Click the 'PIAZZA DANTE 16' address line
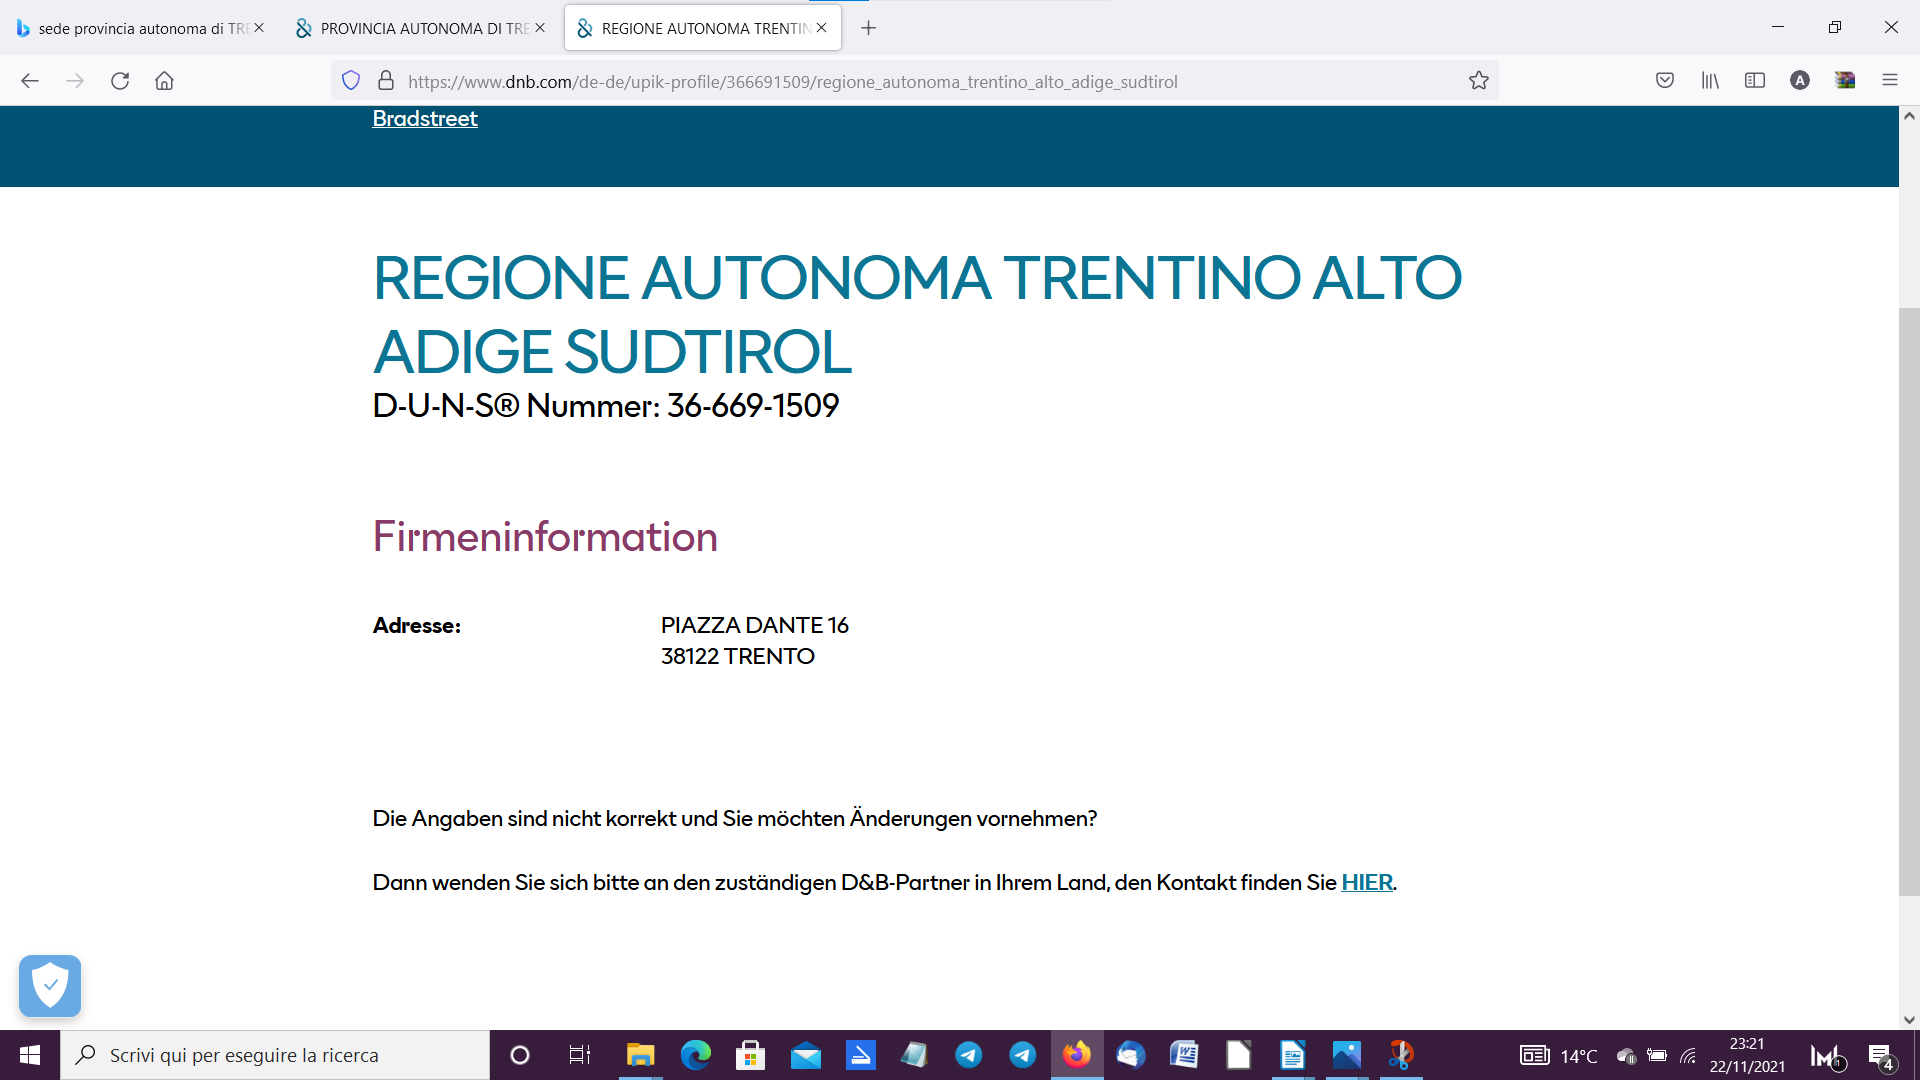The image size is (1920, 1080). [x=755, y=626]
